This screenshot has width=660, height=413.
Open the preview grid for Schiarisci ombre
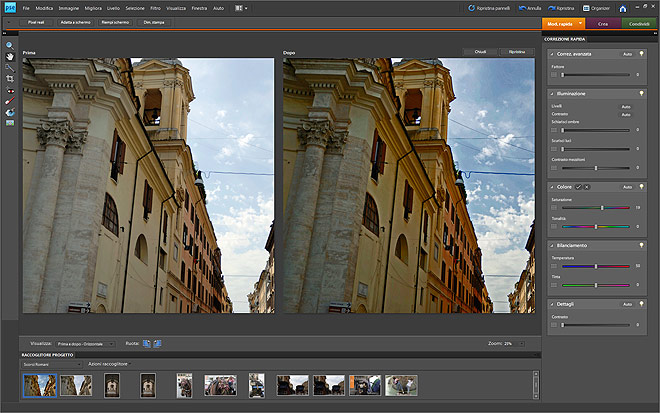[x=554, y=130]
